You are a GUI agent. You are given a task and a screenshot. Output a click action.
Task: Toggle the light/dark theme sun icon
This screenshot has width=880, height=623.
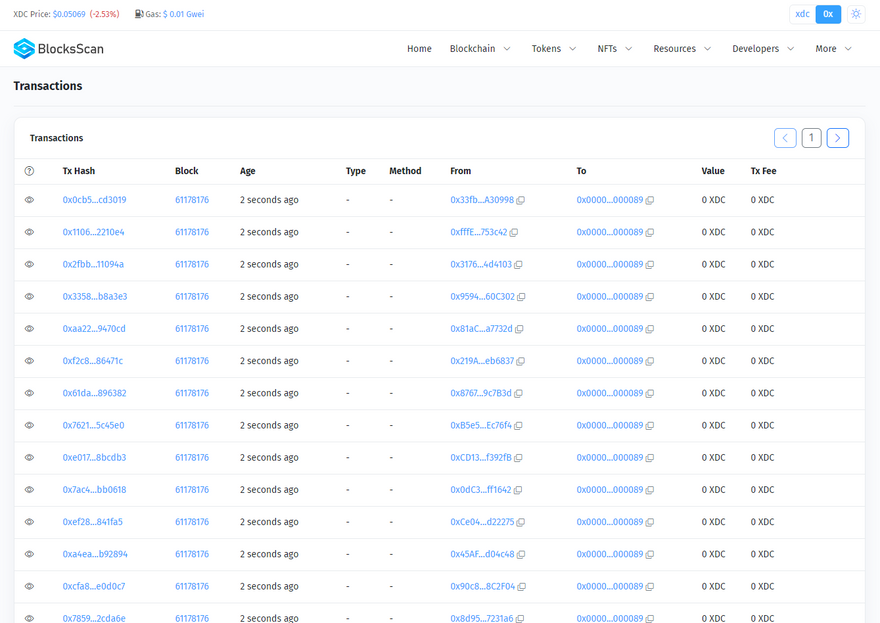click(855, 14)
